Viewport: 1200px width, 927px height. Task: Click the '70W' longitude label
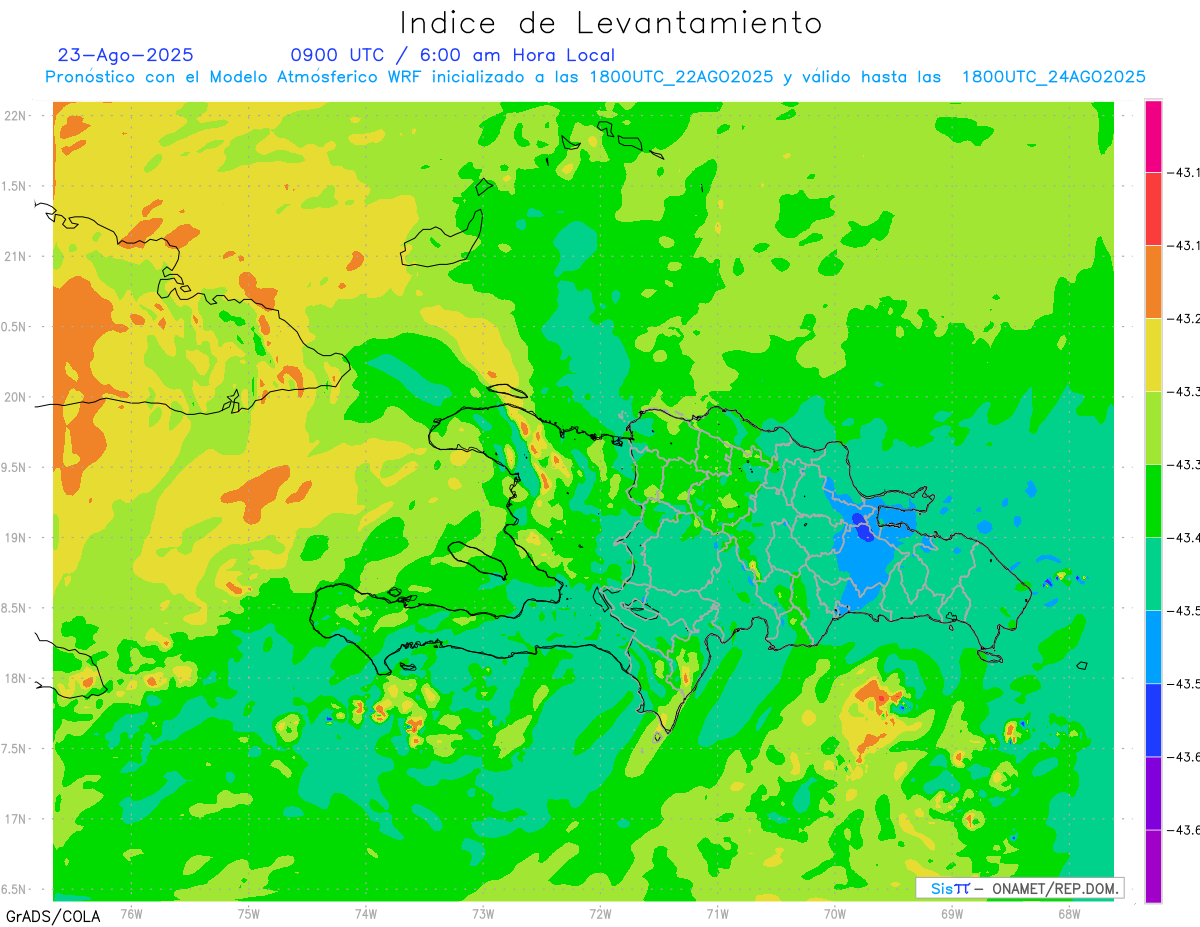(835, 913)
